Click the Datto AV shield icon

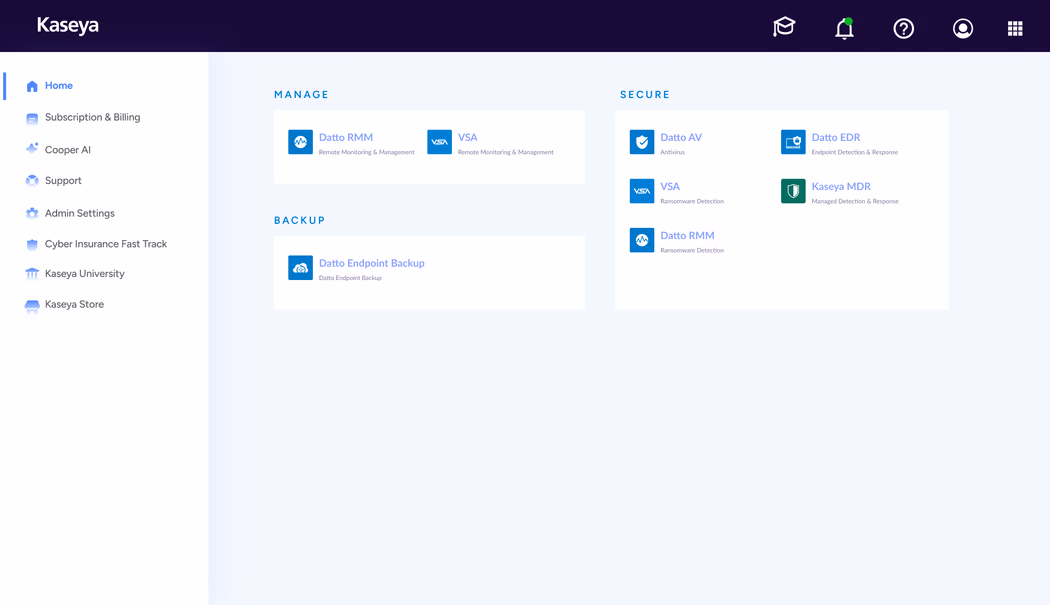click(642, 142)
